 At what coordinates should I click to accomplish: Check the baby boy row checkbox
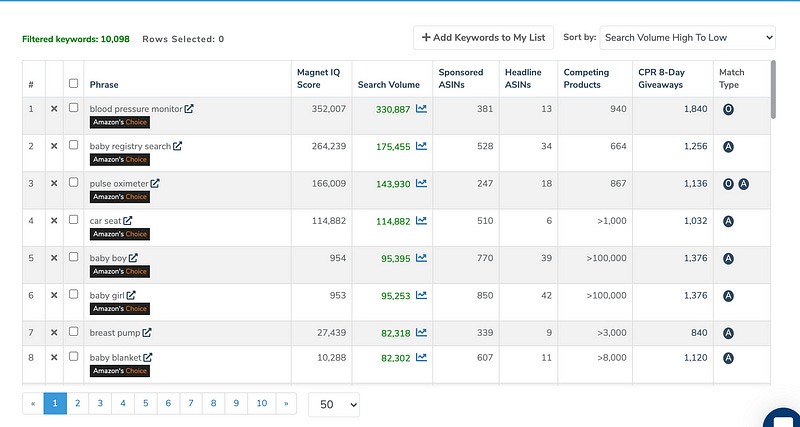[73, 257]
